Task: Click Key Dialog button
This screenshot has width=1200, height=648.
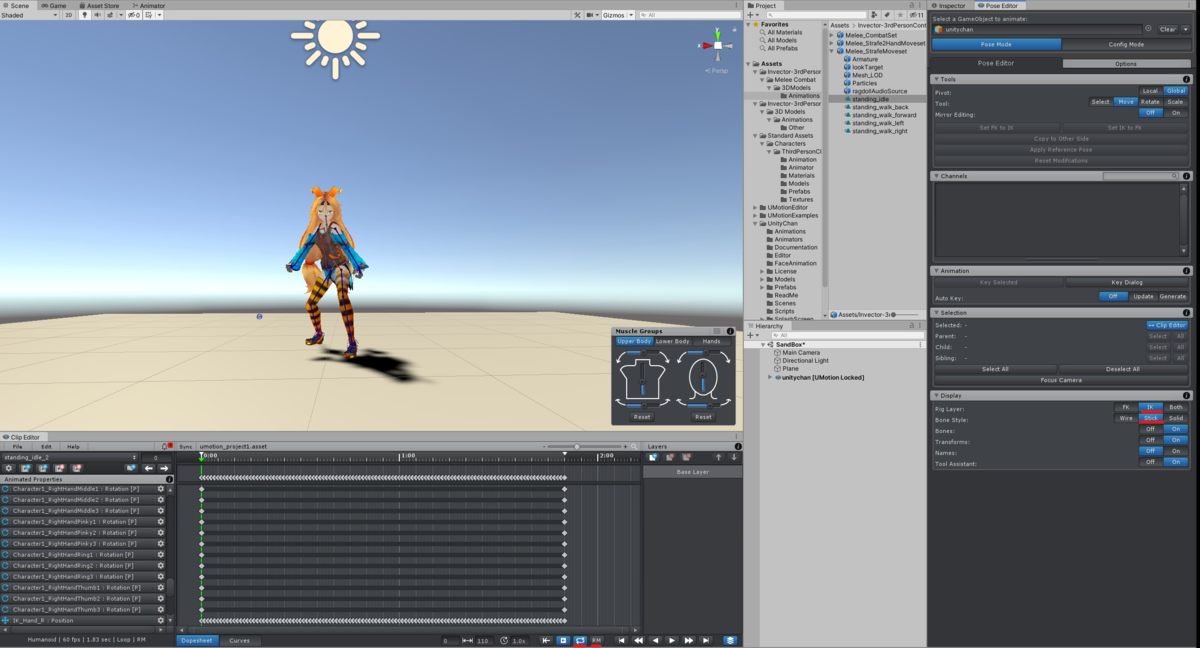Action: (x=1126, y=282)
